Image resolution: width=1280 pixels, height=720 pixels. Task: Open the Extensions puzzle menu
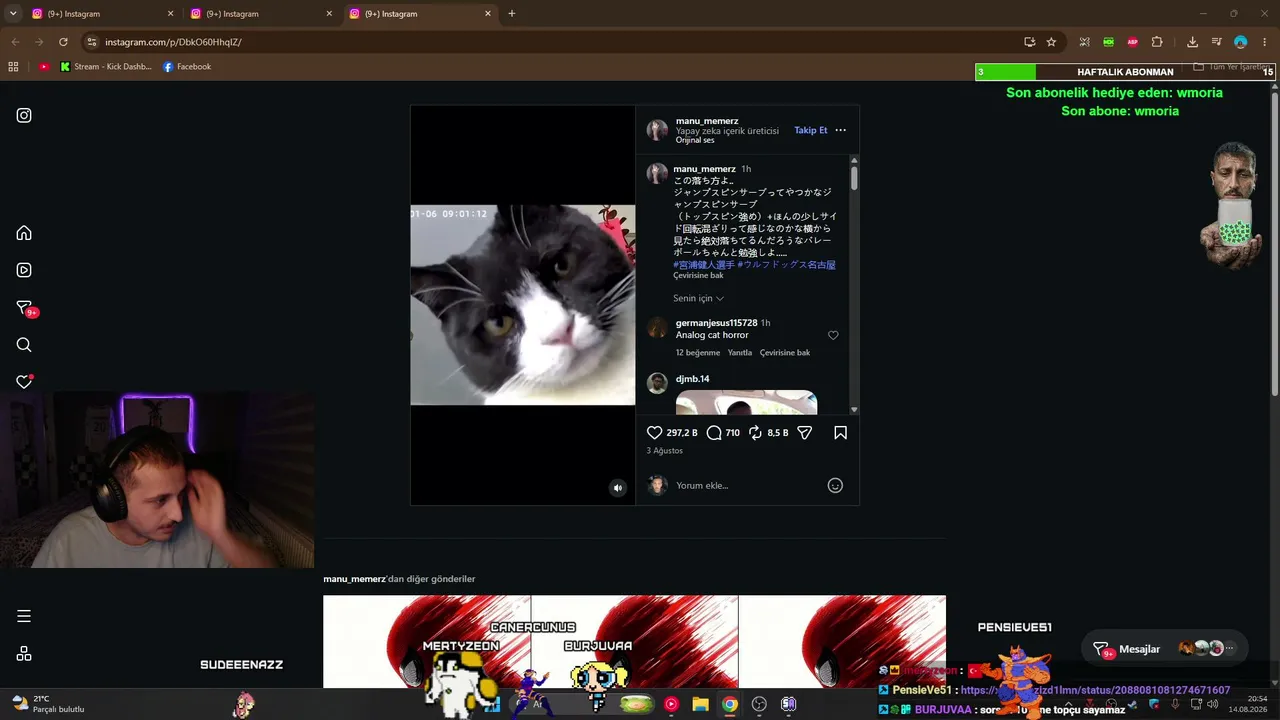(1157, 42)
